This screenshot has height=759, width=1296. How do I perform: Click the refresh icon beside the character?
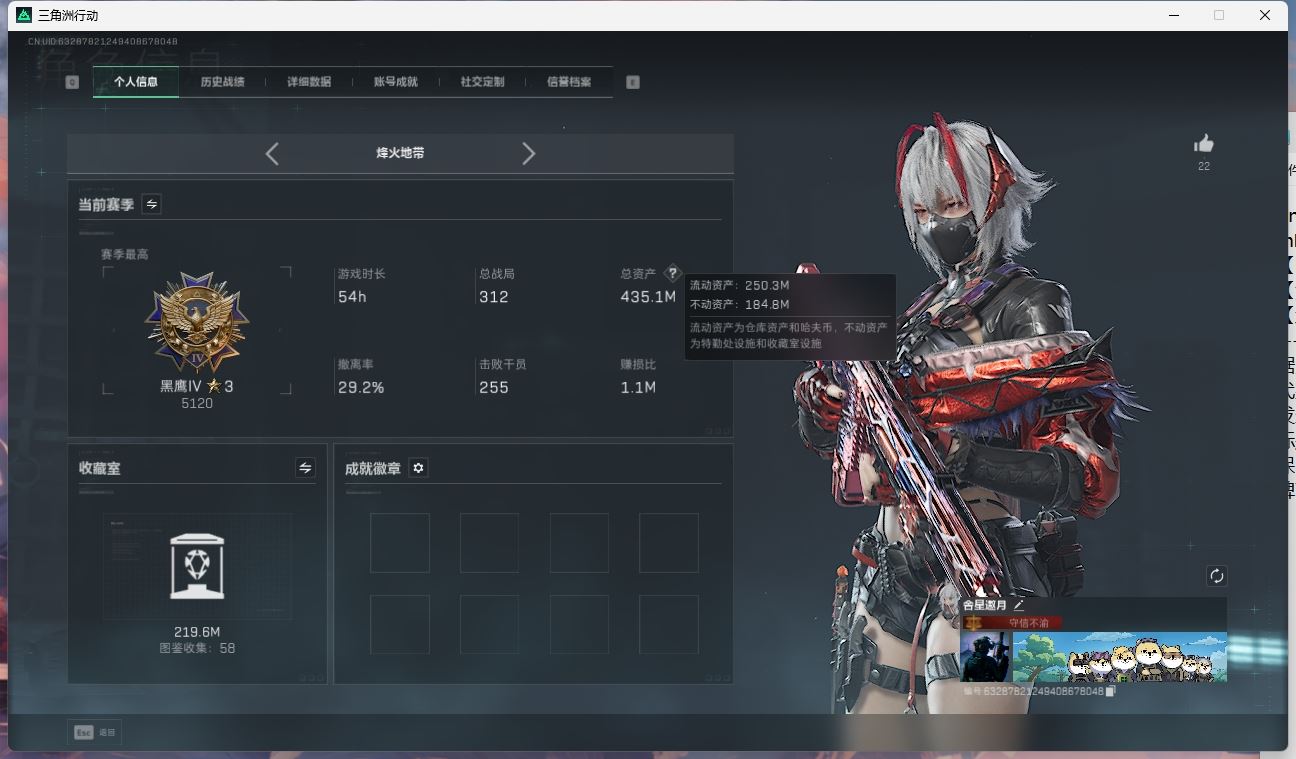(1216, 576)
